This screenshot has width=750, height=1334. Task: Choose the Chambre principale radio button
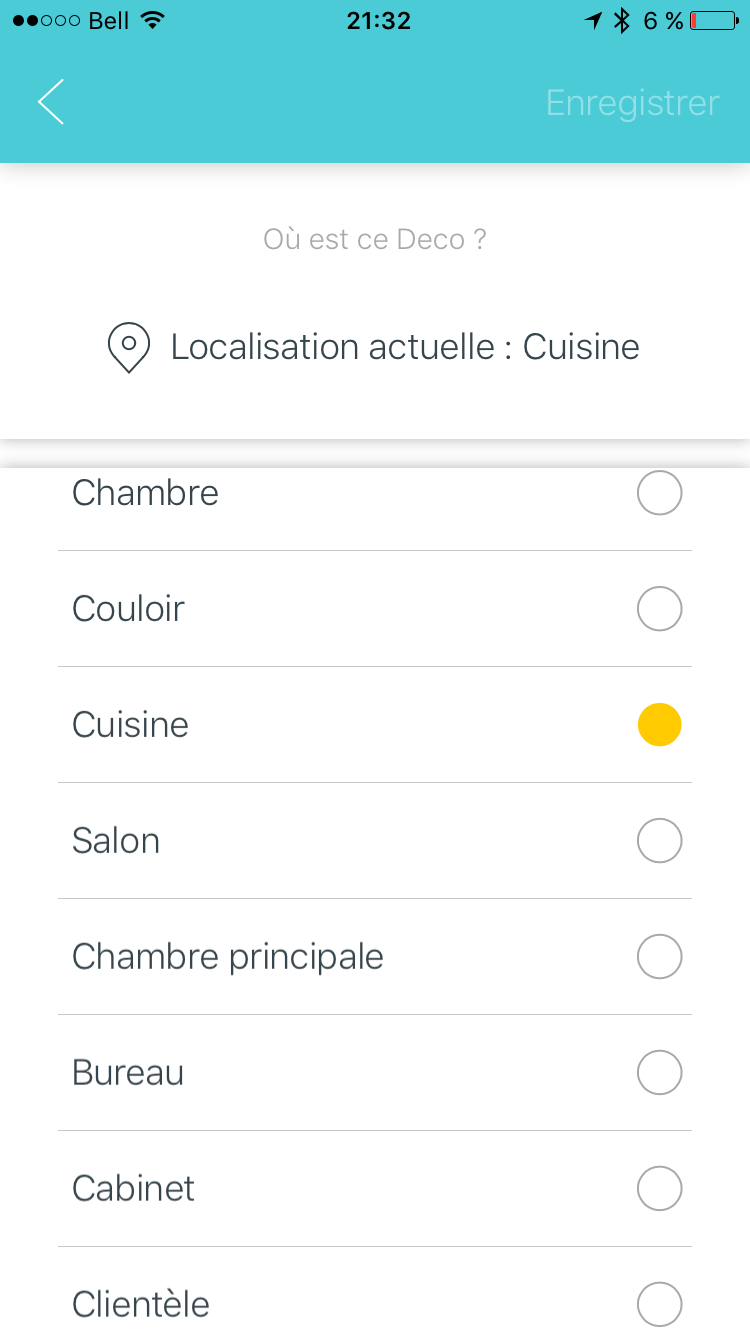[660, 957]
